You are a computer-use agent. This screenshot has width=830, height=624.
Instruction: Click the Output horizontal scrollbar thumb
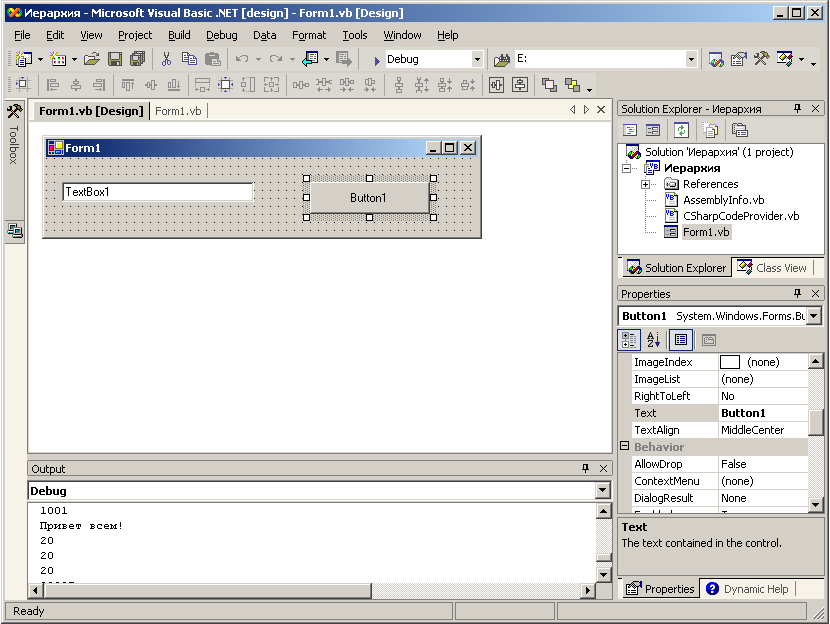(x=207, y=590)
